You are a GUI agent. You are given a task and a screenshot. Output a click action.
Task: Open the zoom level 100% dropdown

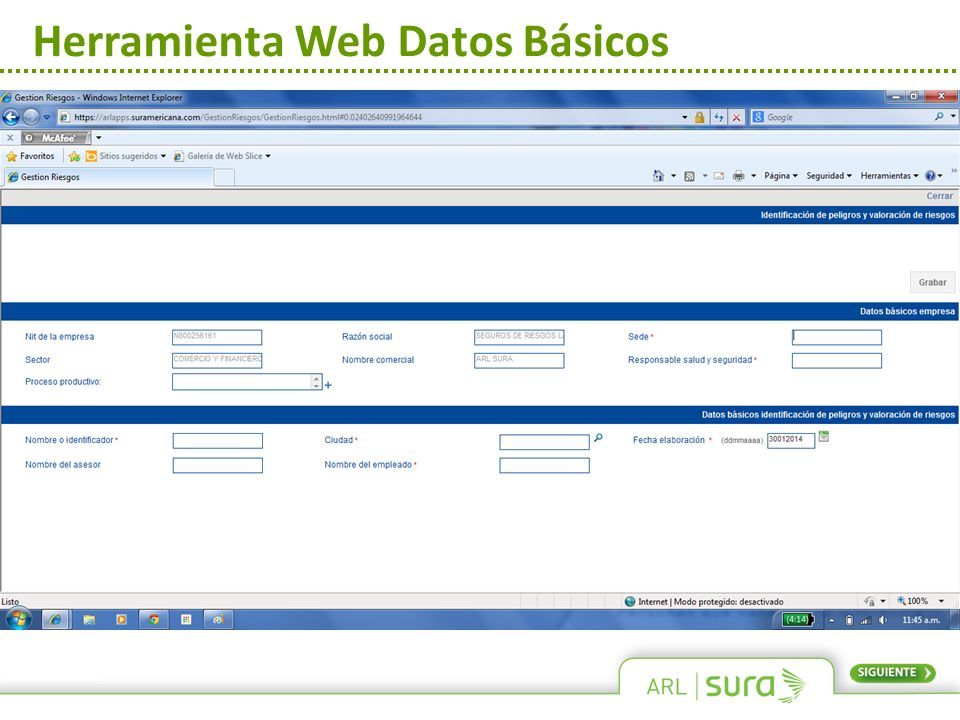(x=942, y=601)
